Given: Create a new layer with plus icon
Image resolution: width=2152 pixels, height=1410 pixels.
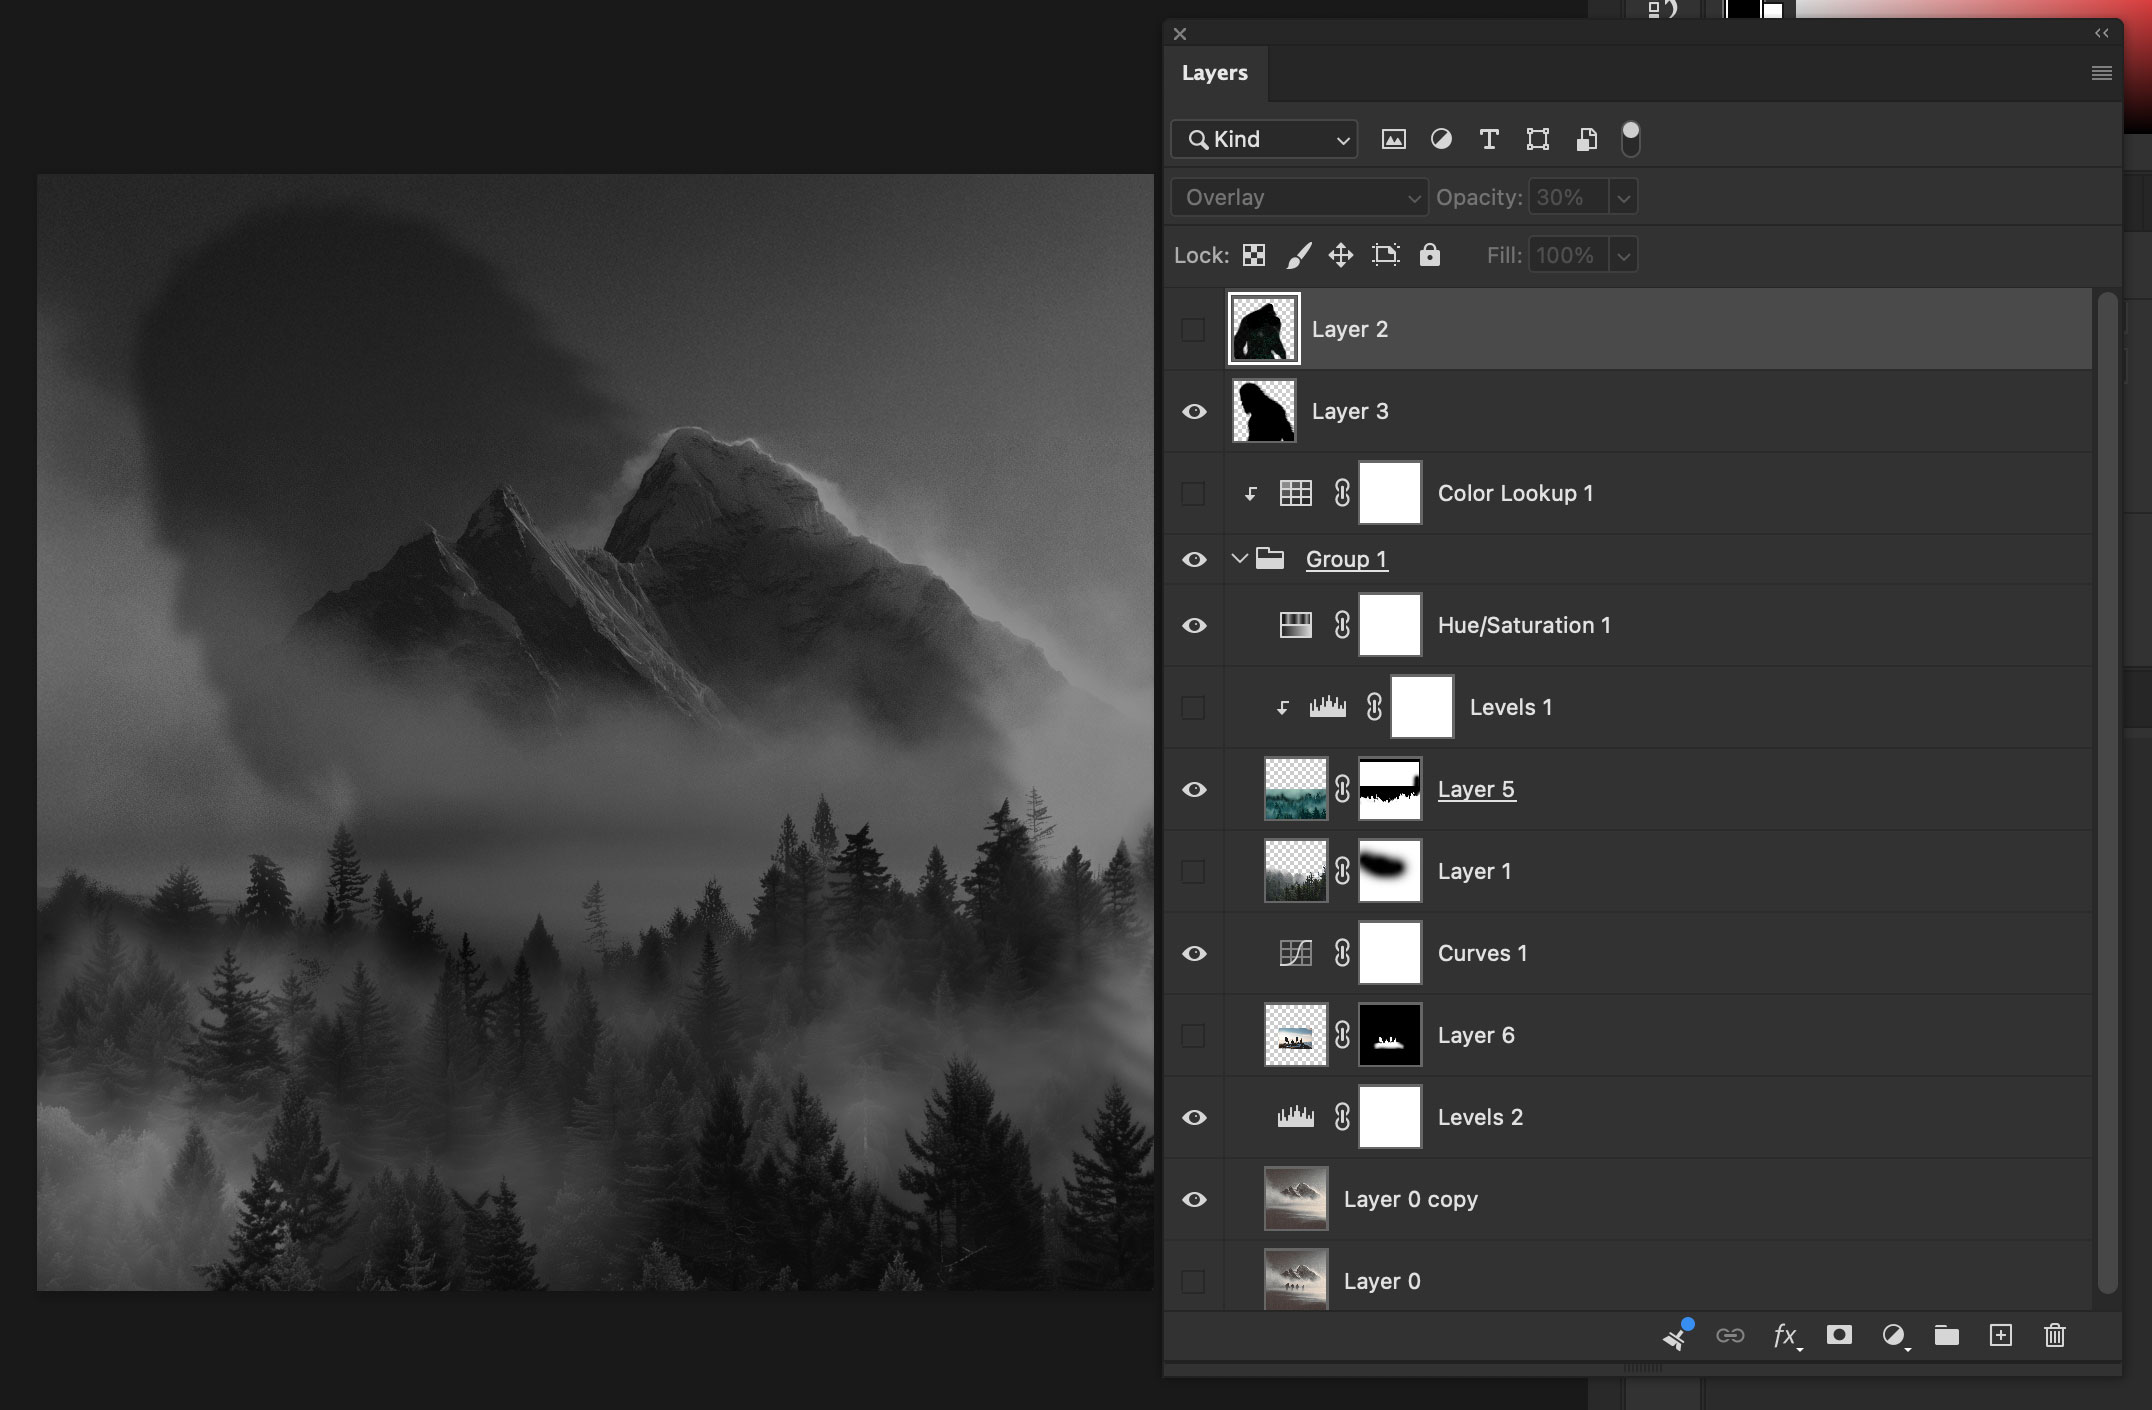Looking at the screenshot, I should click(x=2001, y=1335).
